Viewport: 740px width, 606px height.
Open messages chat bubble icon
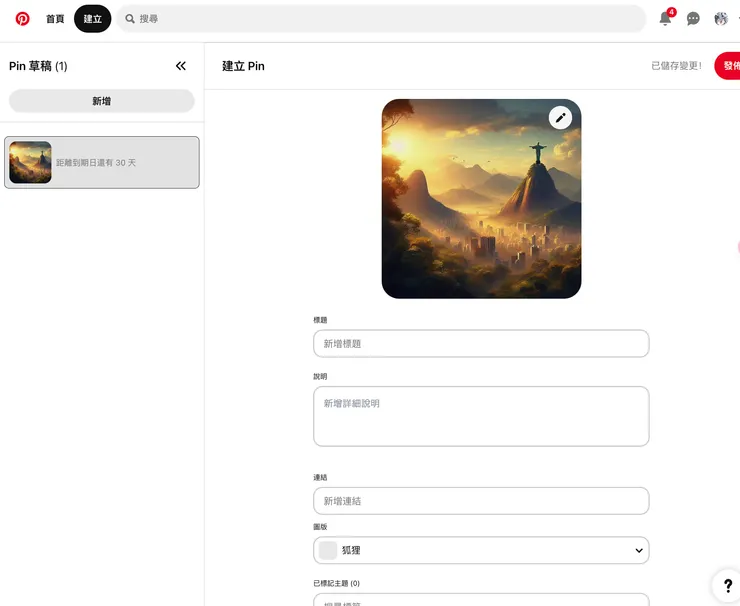click(x=693, y=19)
